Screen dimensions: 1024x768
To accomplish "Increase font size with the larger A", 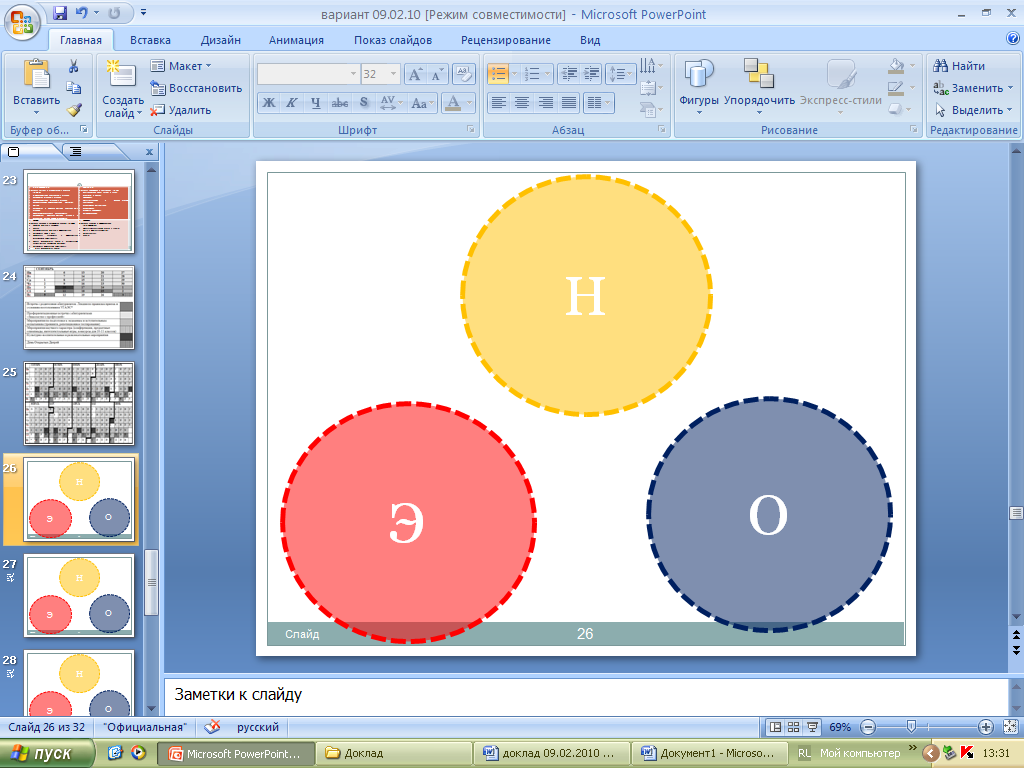I will tap(415, 74).
